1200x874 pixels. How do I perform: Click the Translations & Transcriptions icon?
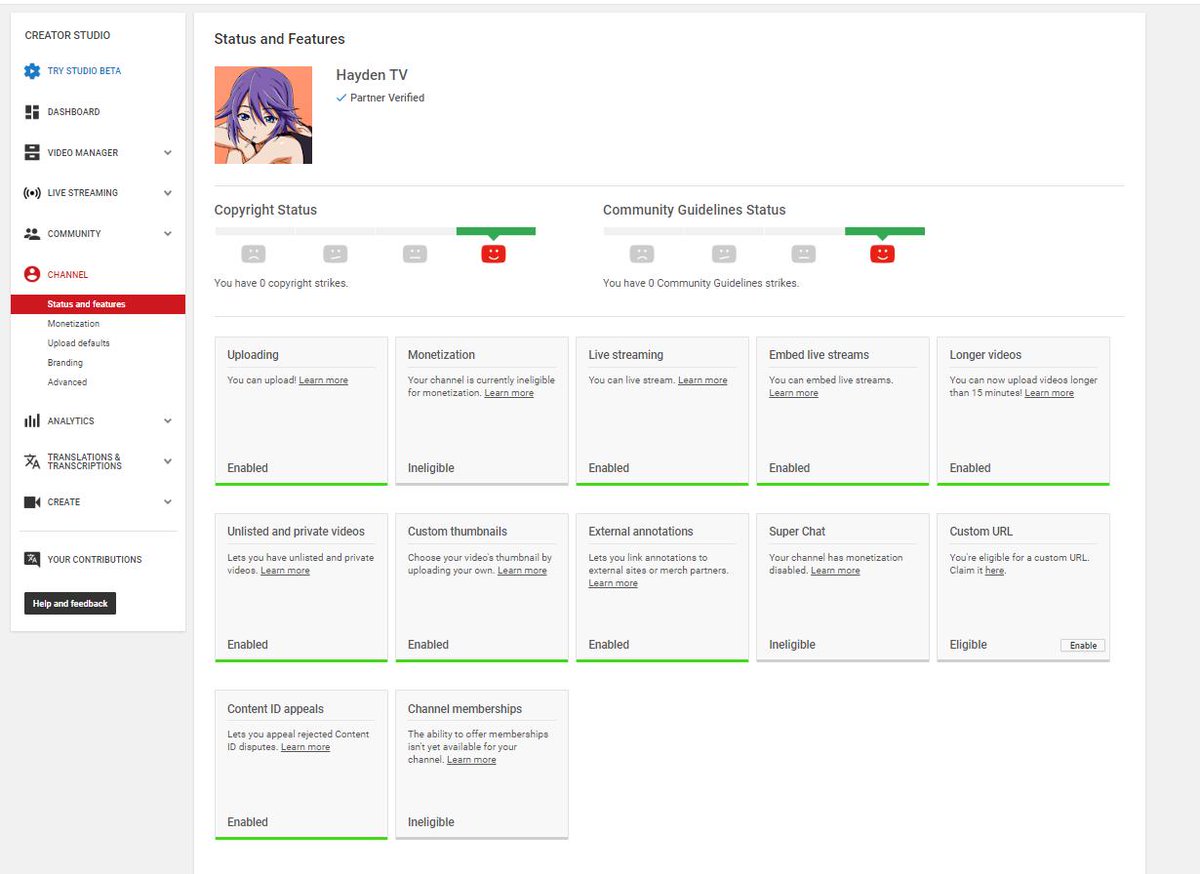point(32,461)
